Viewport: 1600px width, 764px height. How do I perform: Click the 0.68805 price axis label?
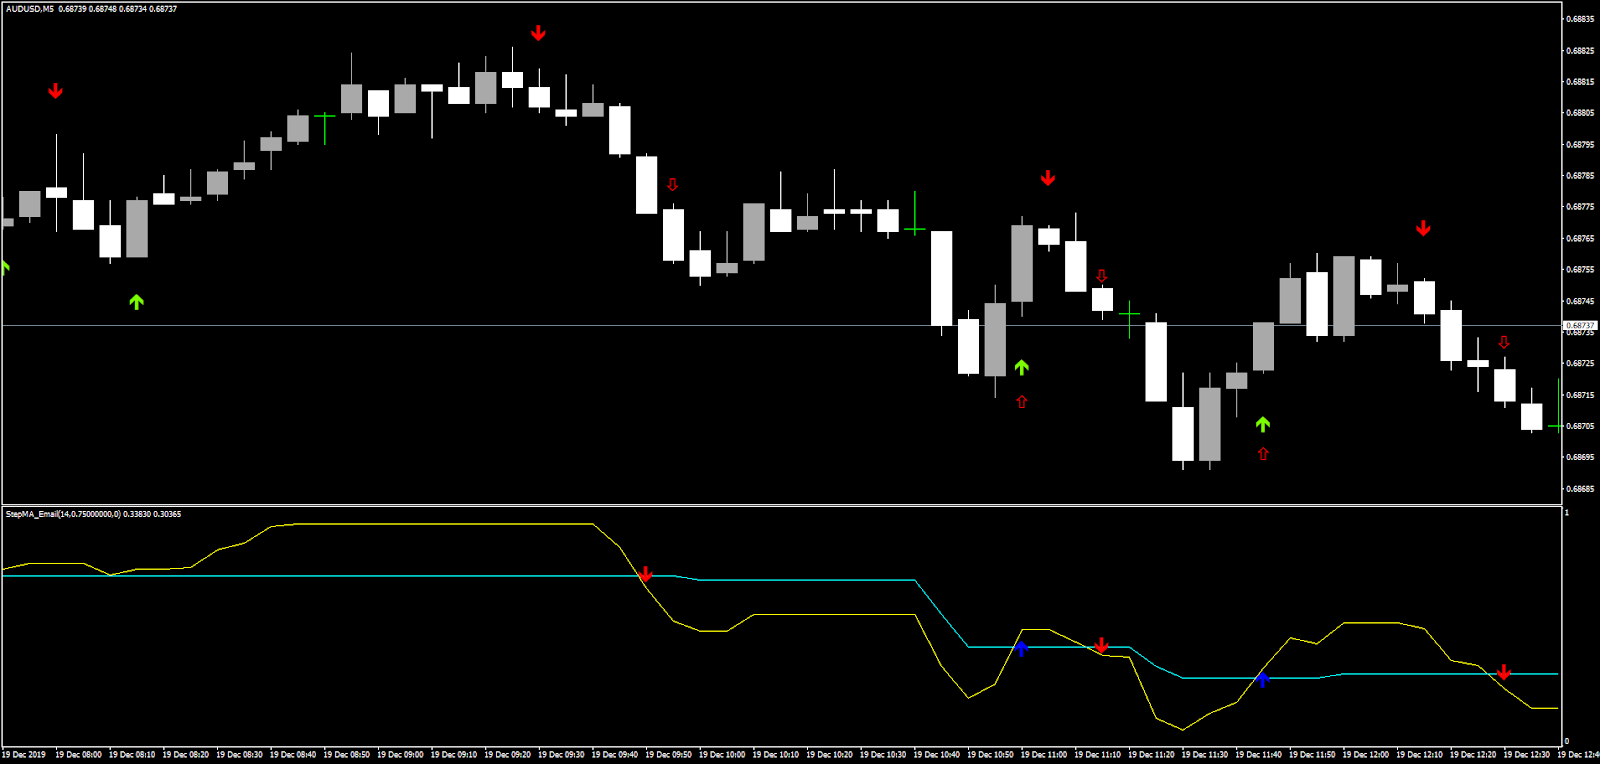1580,113
